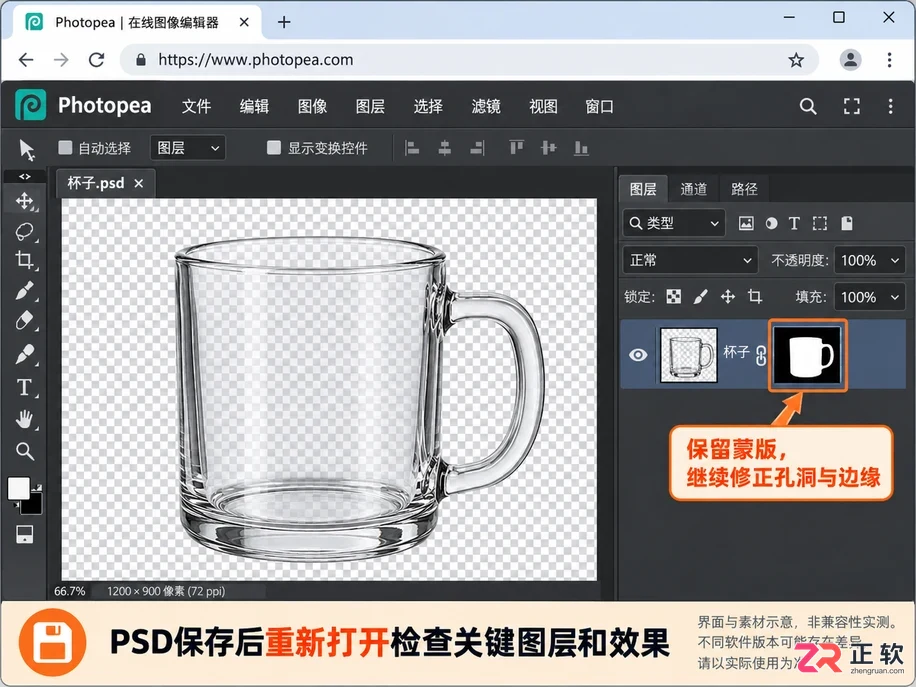Collapse the toolbar with double-arrow toggle
This screenshot has height=687, width=916.
[x=25, y=176]
